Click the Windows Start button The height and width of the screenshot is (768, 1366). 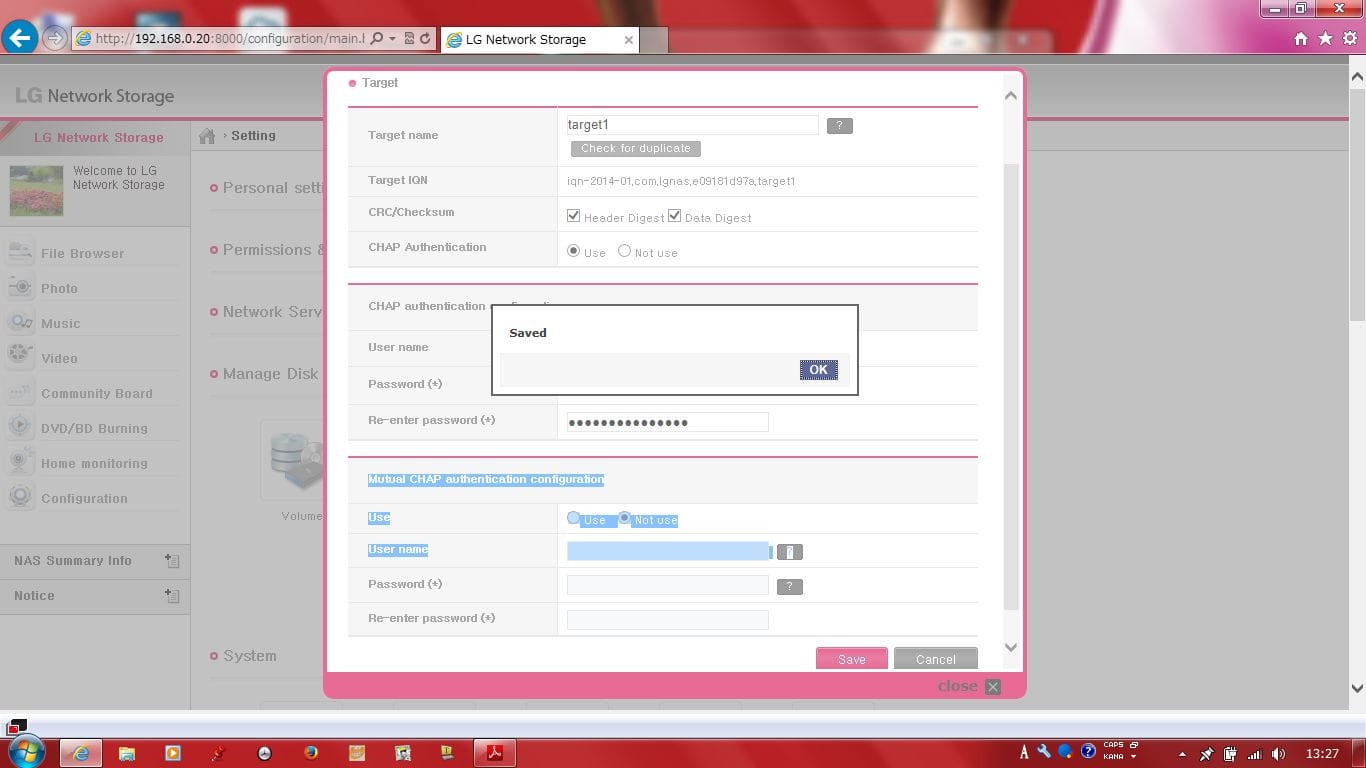pos(25,752)
